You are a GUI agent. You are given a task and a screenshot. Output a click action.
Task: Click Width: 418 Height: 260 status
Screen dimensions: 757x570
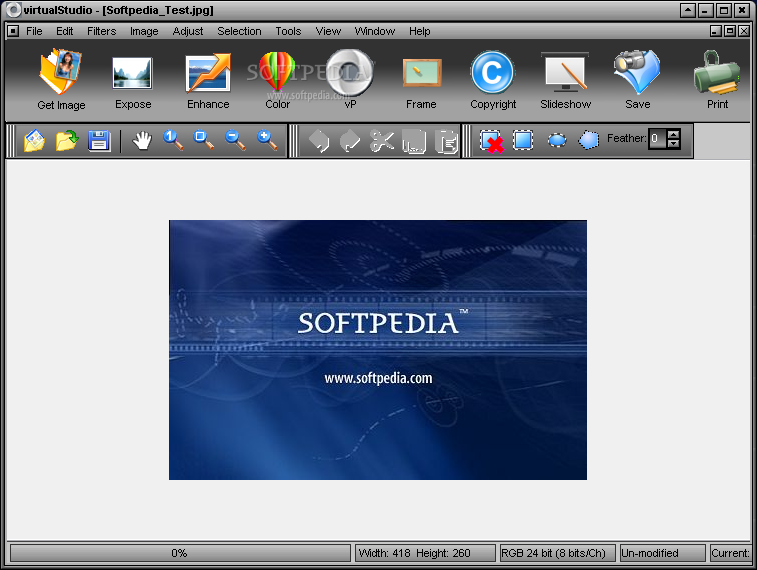425,553
